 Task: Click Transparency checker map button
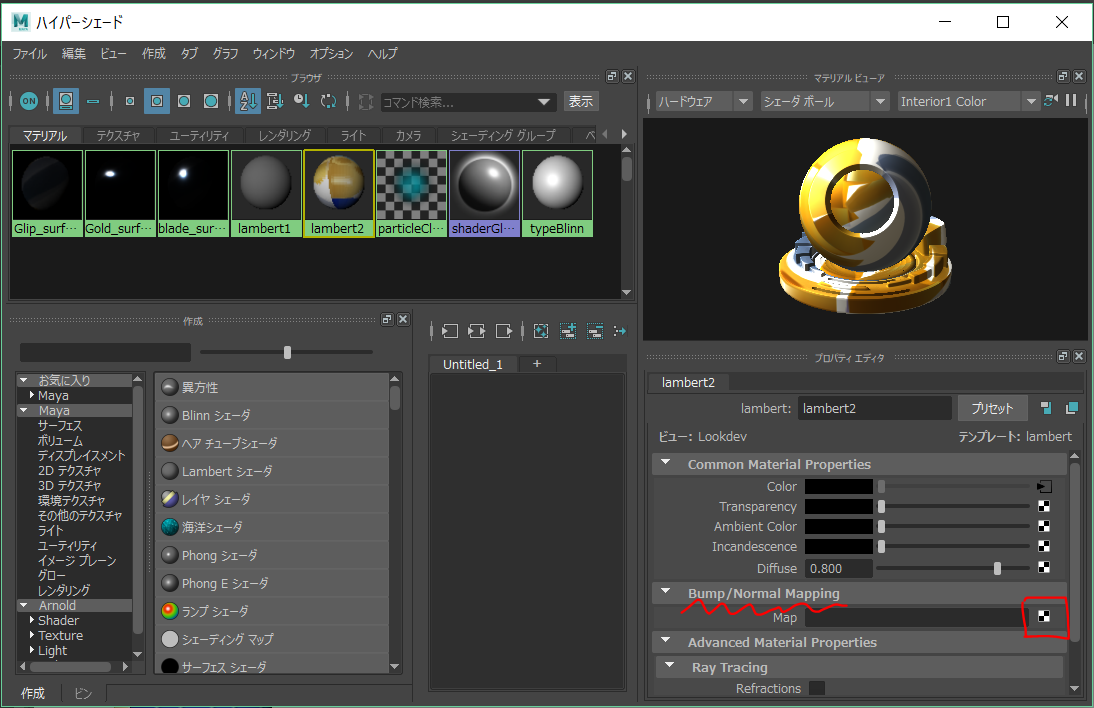tap(1044, 506)
